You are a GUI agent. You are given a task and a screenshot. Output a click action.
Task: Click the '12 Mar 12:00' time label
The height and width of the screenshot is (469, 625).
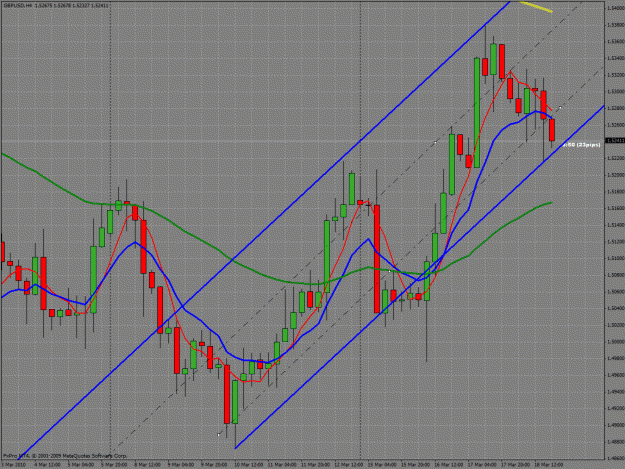click(x=349, y=465)
